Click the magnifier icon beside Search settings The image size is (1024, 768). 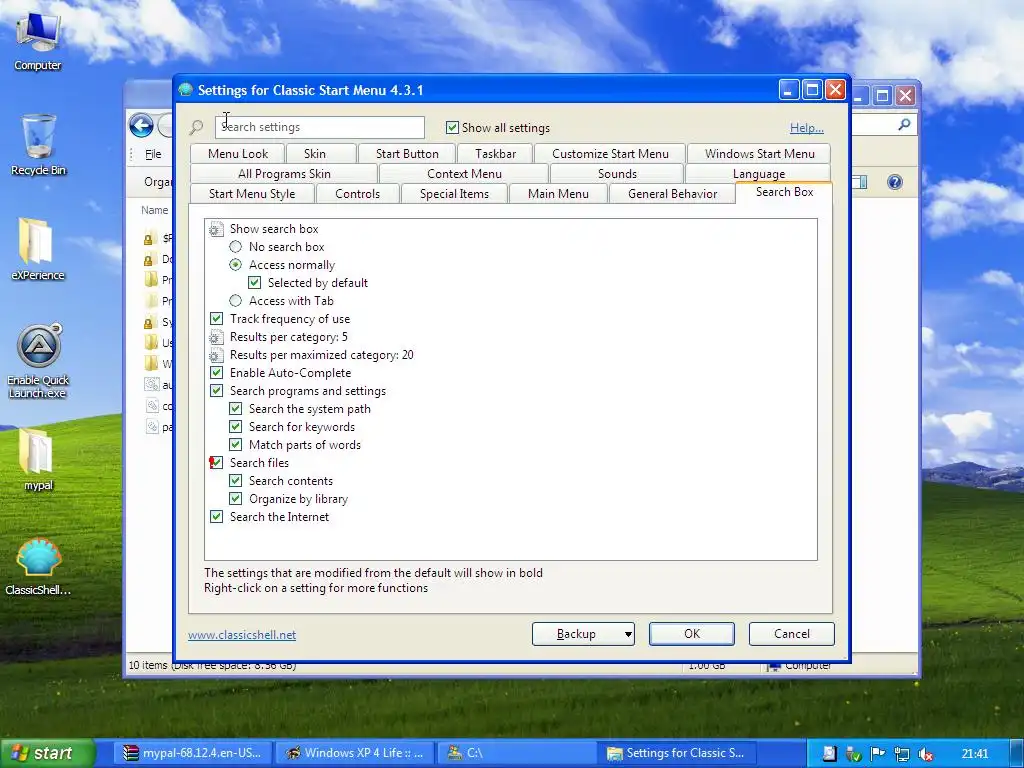click(x=196, y=127)
